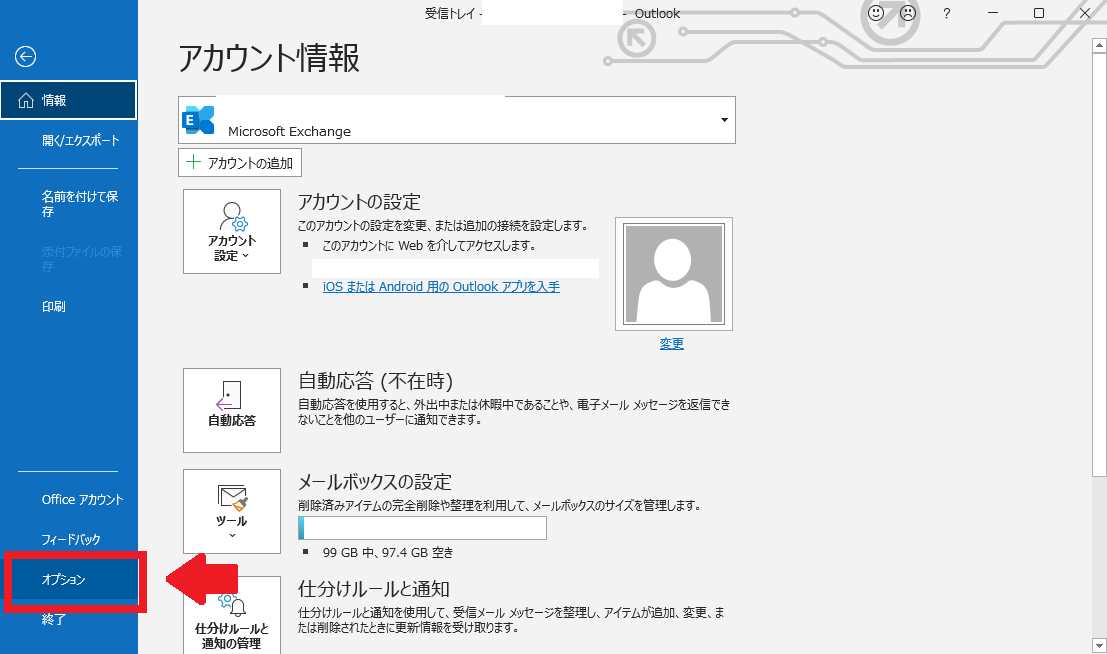1107x654 pixels.
Task: Open 仕分けルールと通知の管理 icon button
Action: [232, 617]
